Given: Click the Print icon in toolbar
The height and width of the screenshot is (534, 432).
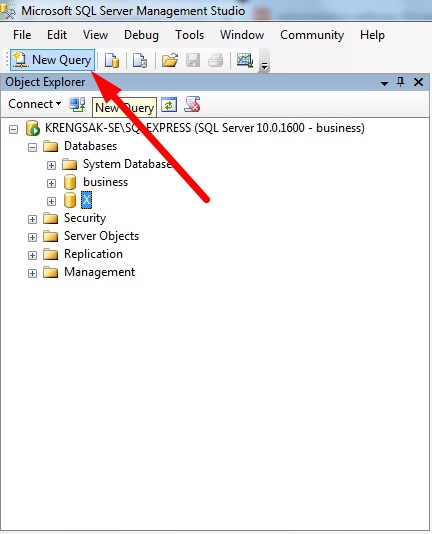Looking at the screenshot, I should [215, 61].
